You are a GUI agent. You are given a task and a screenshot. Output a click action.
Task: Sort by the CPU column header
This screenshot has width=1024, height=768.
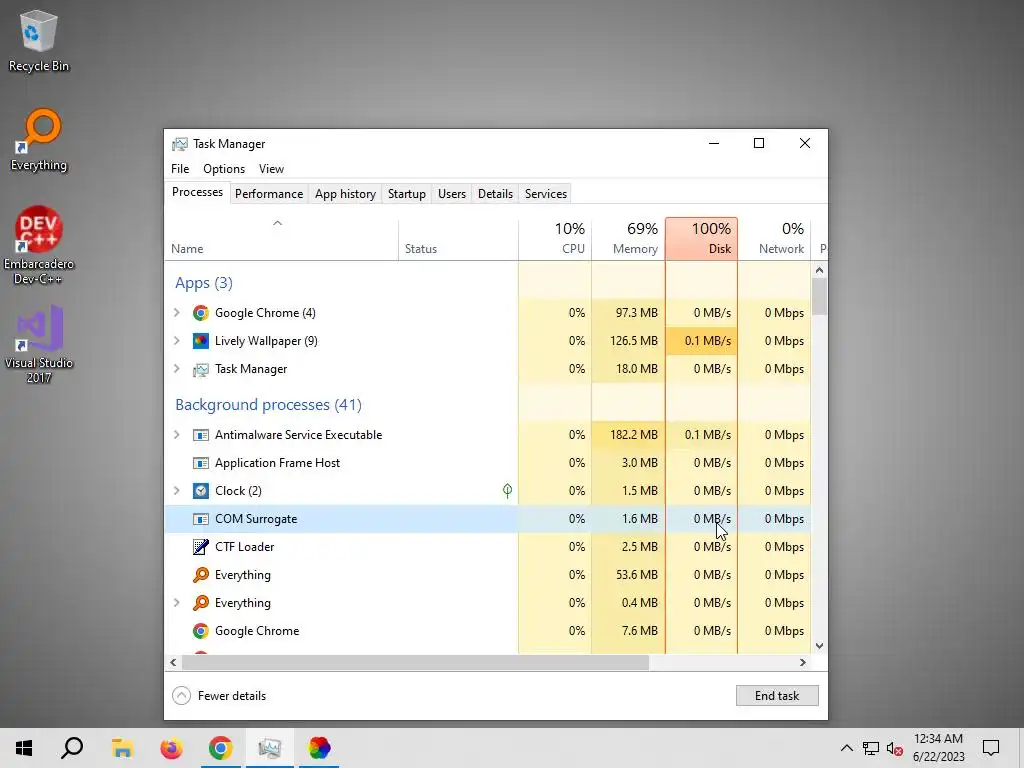pos(555,240)
